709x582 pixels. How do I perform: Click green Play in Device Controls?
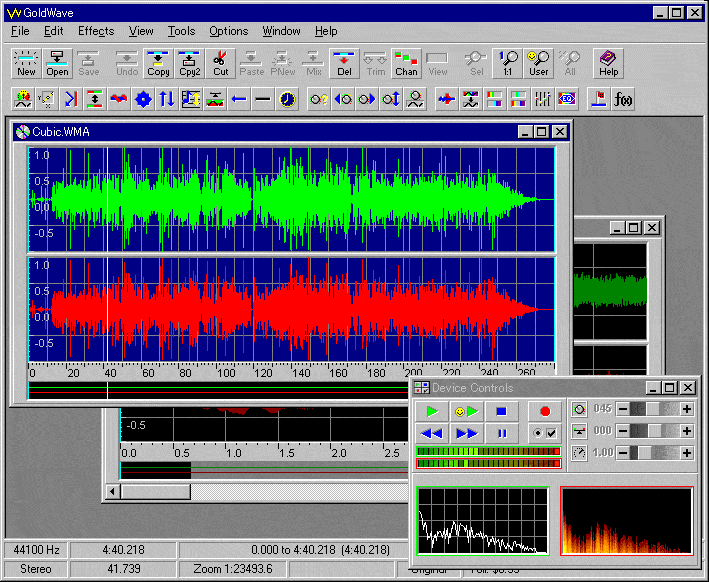pos(432,412)
